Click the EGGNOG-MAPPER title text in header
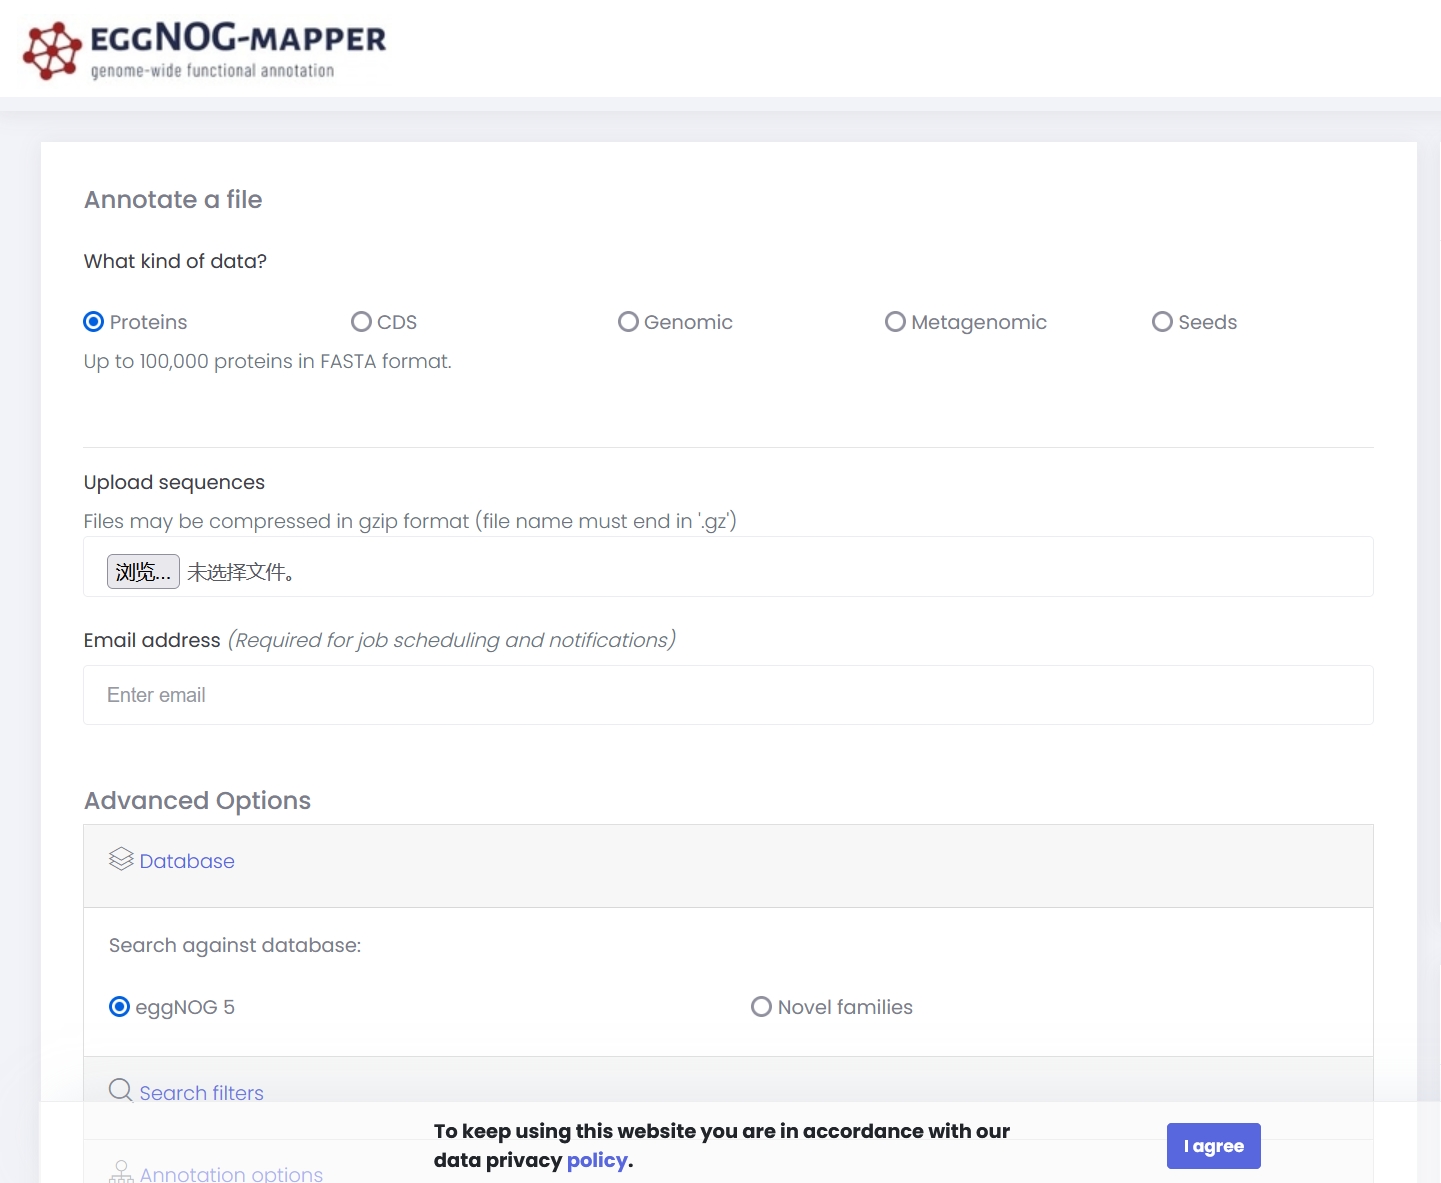 pos(237,39)
